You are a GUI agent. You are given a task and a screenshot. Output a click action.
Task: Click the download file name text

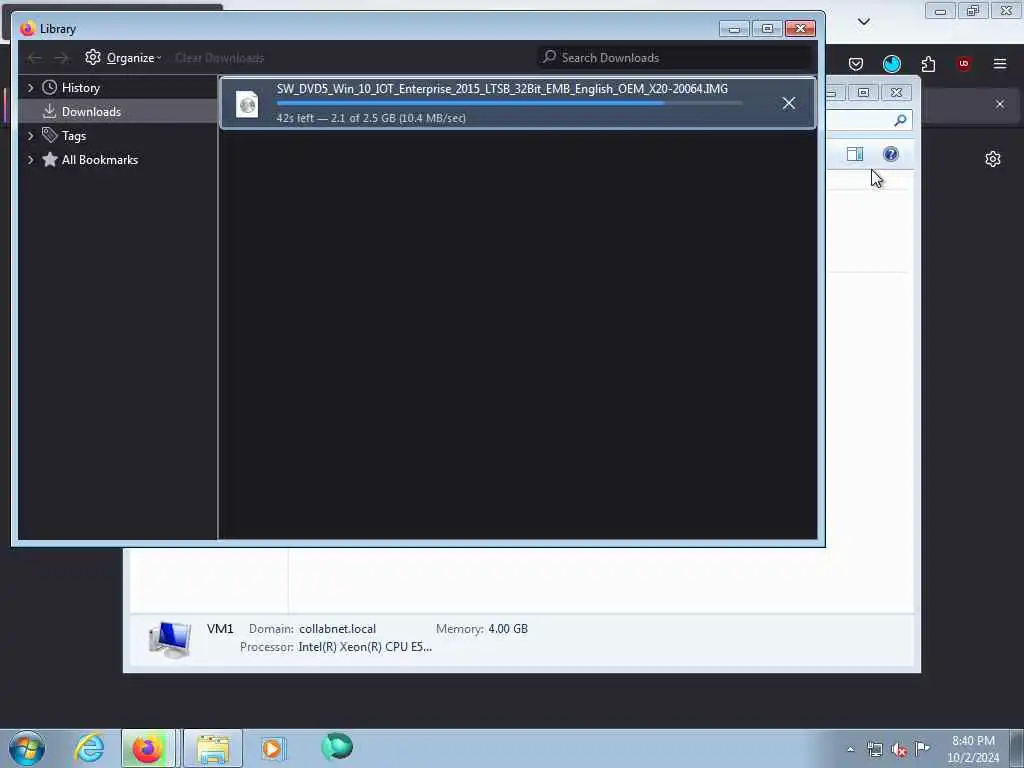(502, 89)
